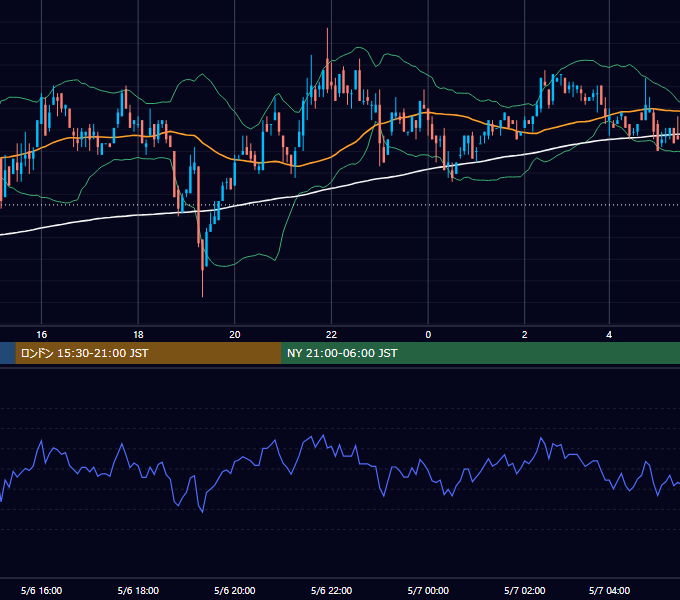
Task: Click the ロンドン 15:30-21:00 JST session bar
Action: 148,353
